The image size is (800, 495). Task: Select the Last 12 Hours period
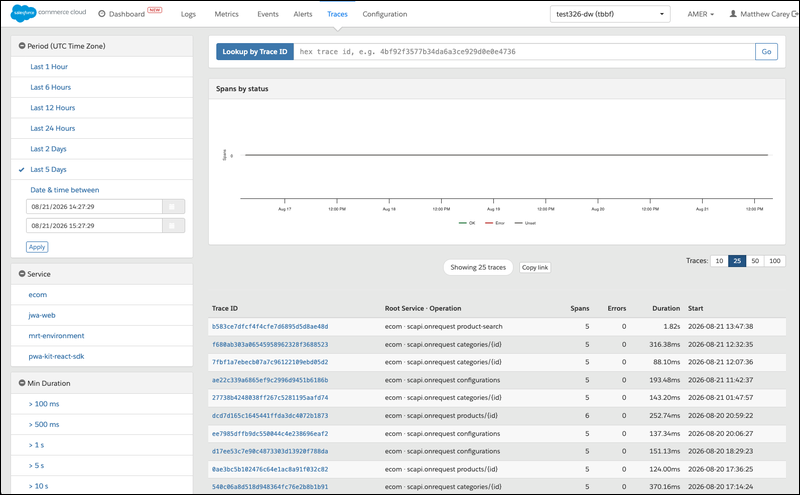53,108
